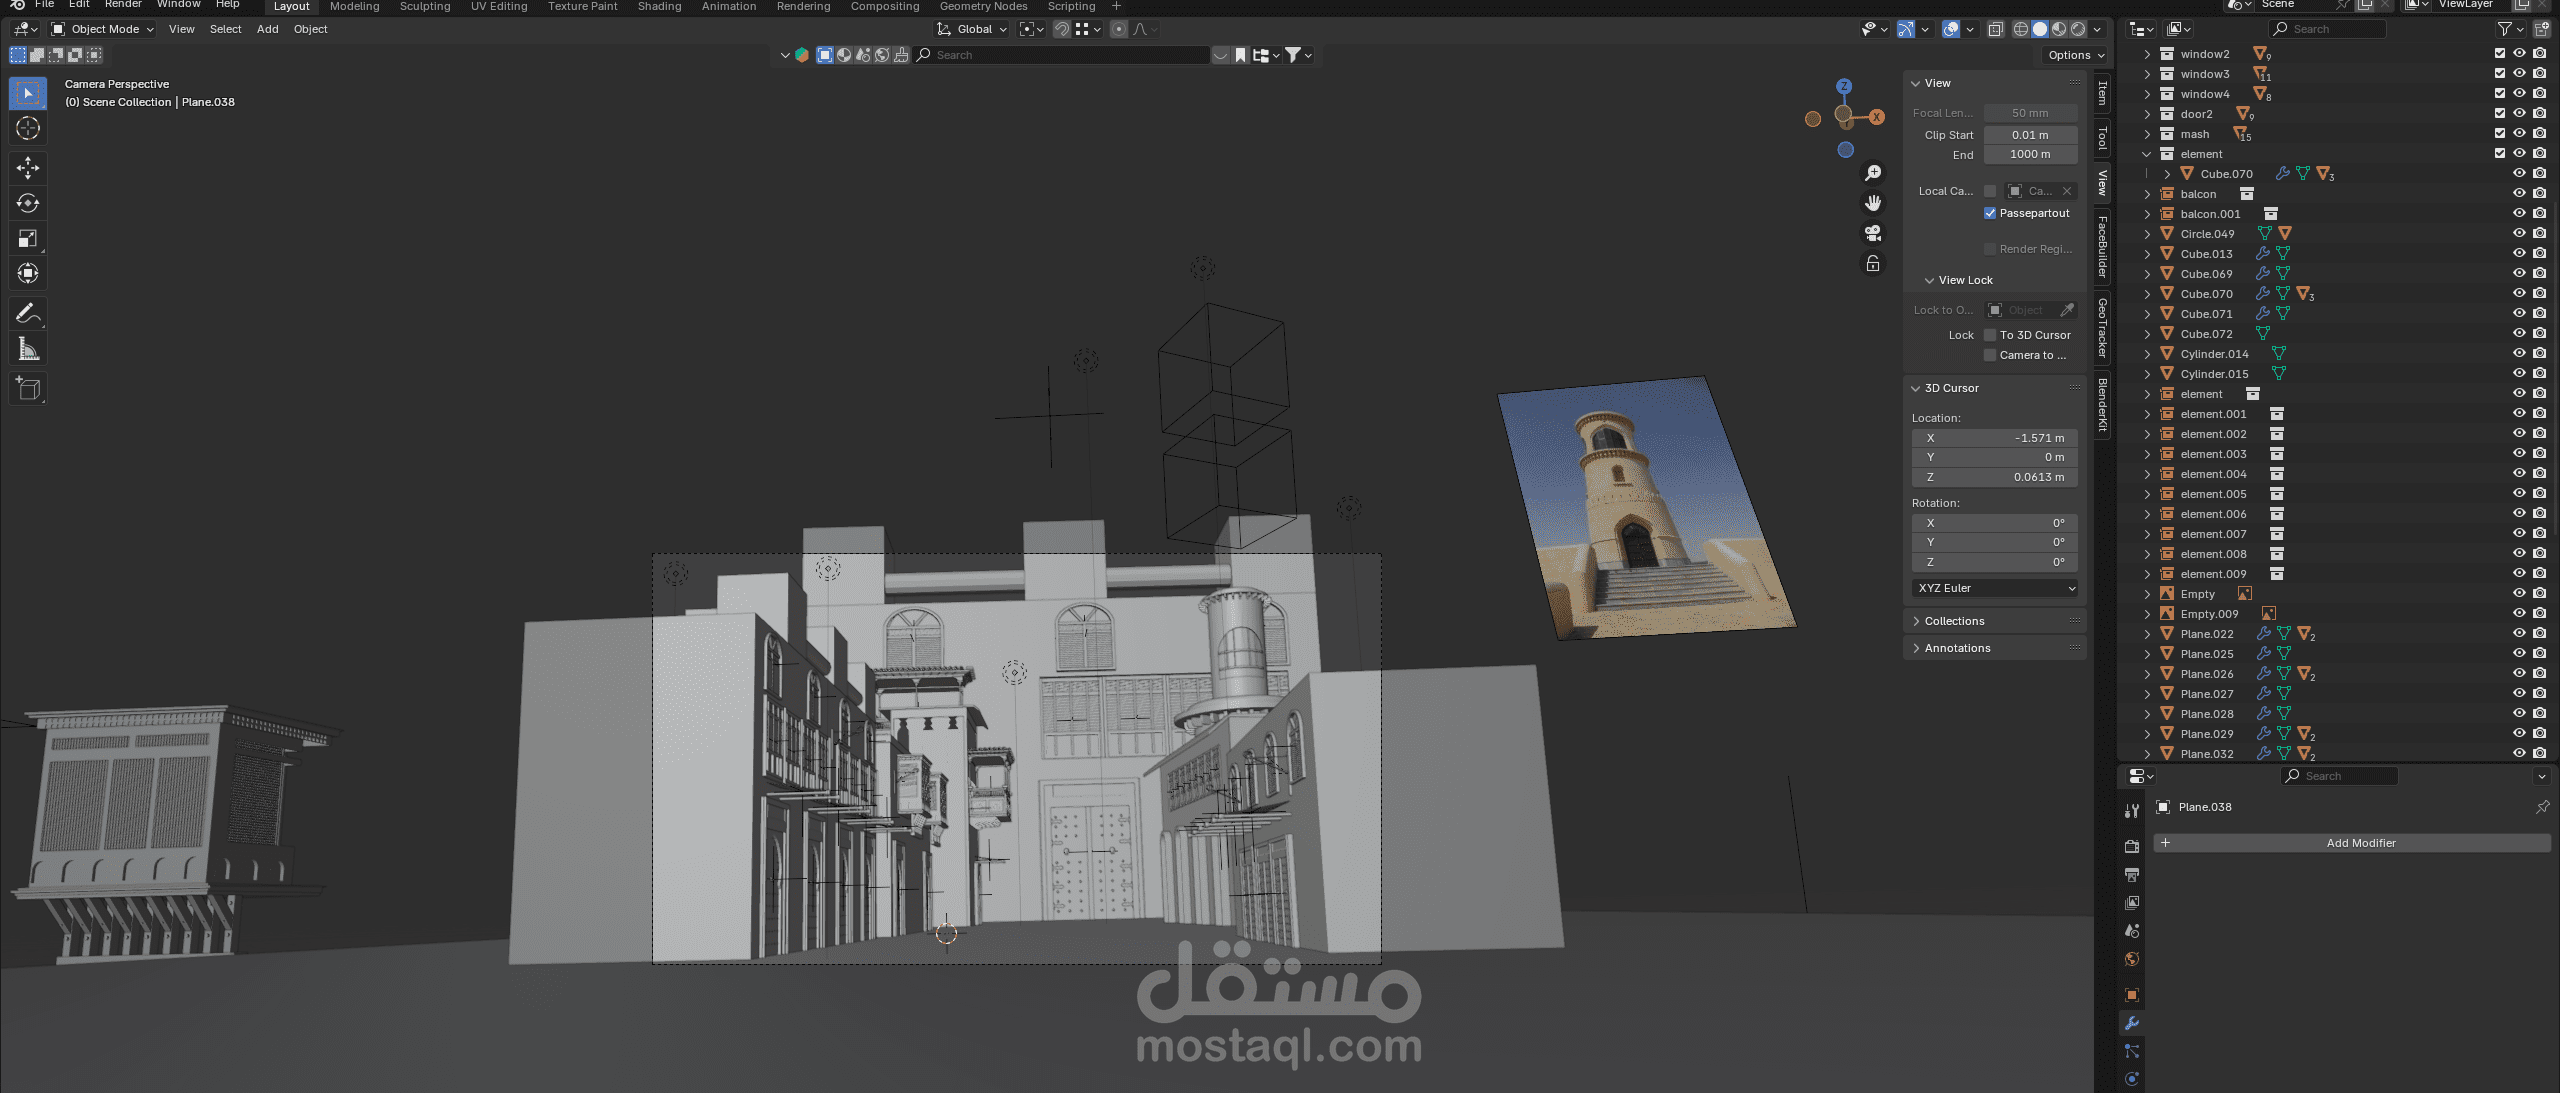Viewport: 2560px width, 1093px height.
Task: Activate the Annotate pencil tool
Action: click(28, 313)
